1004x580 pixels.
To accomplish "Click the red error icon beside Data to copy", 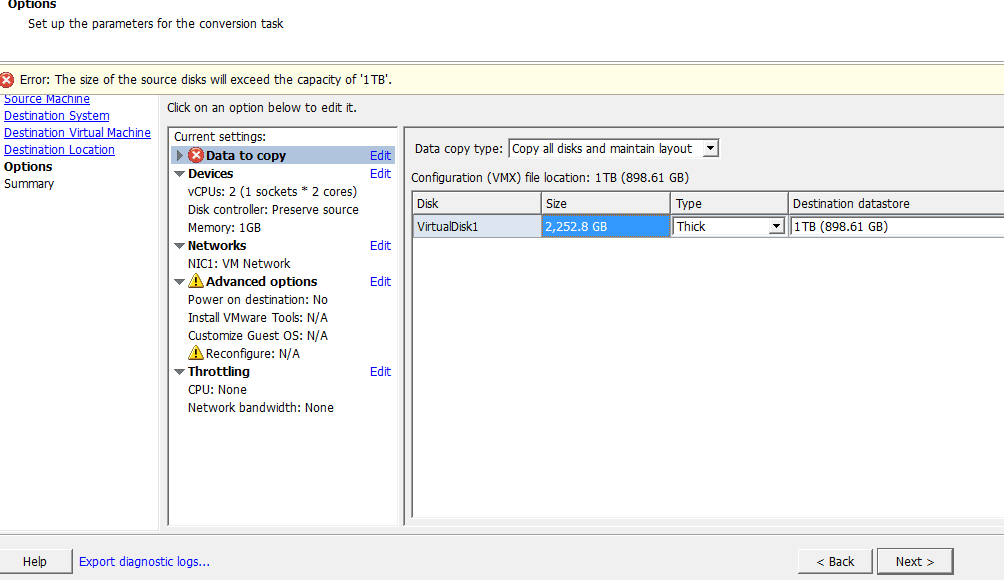I will click(x=196, y=155).
